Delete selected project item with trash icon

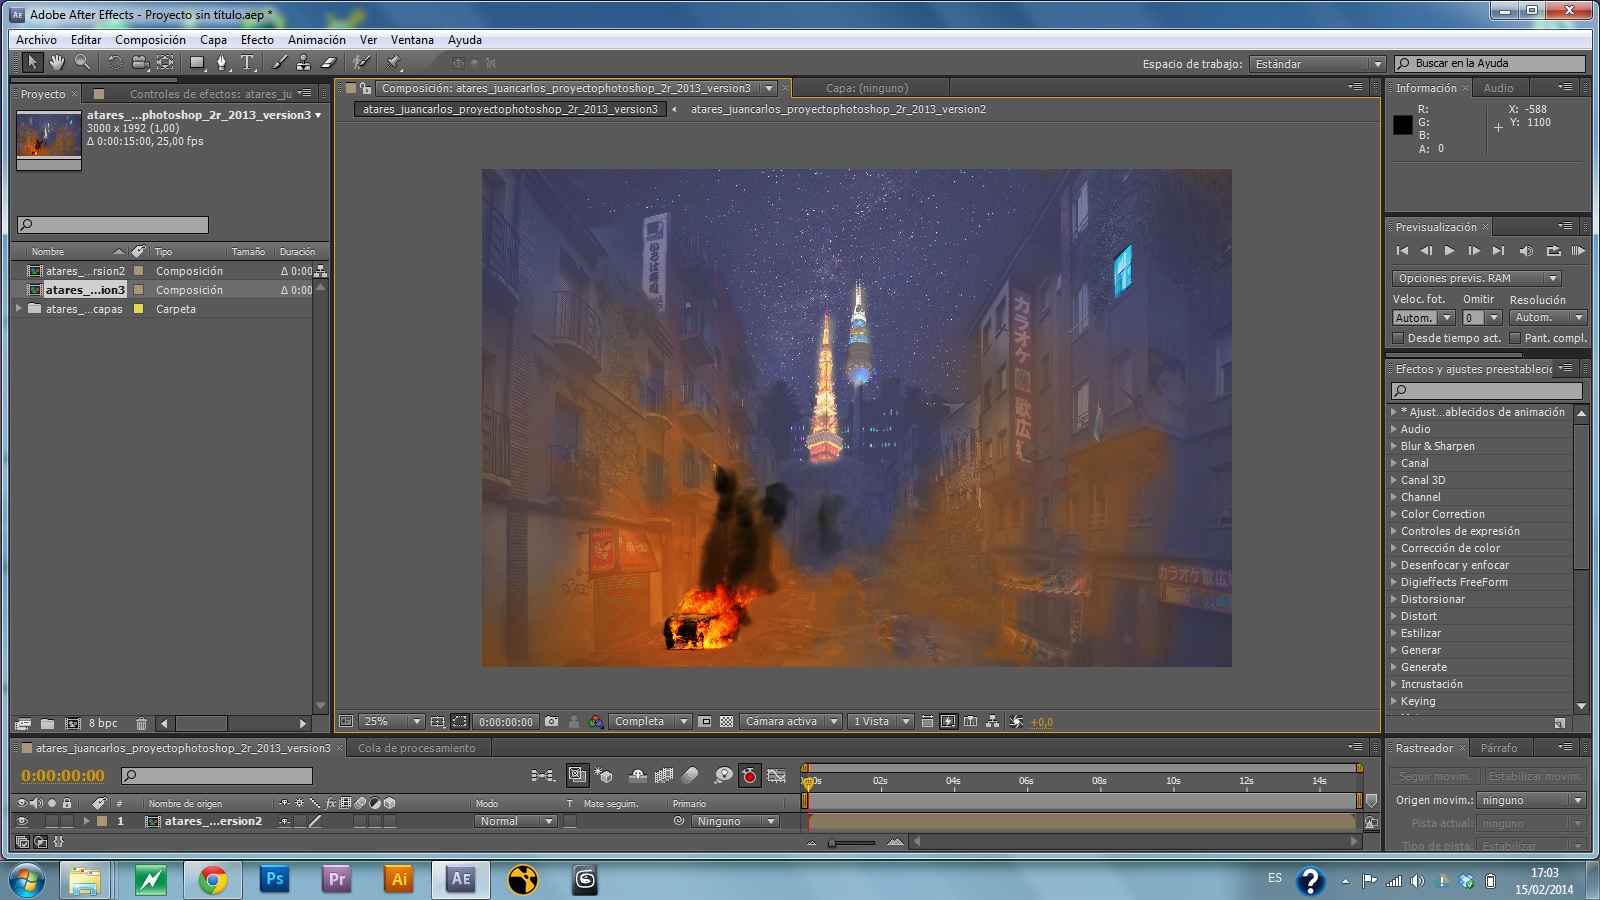coord(141,723)
